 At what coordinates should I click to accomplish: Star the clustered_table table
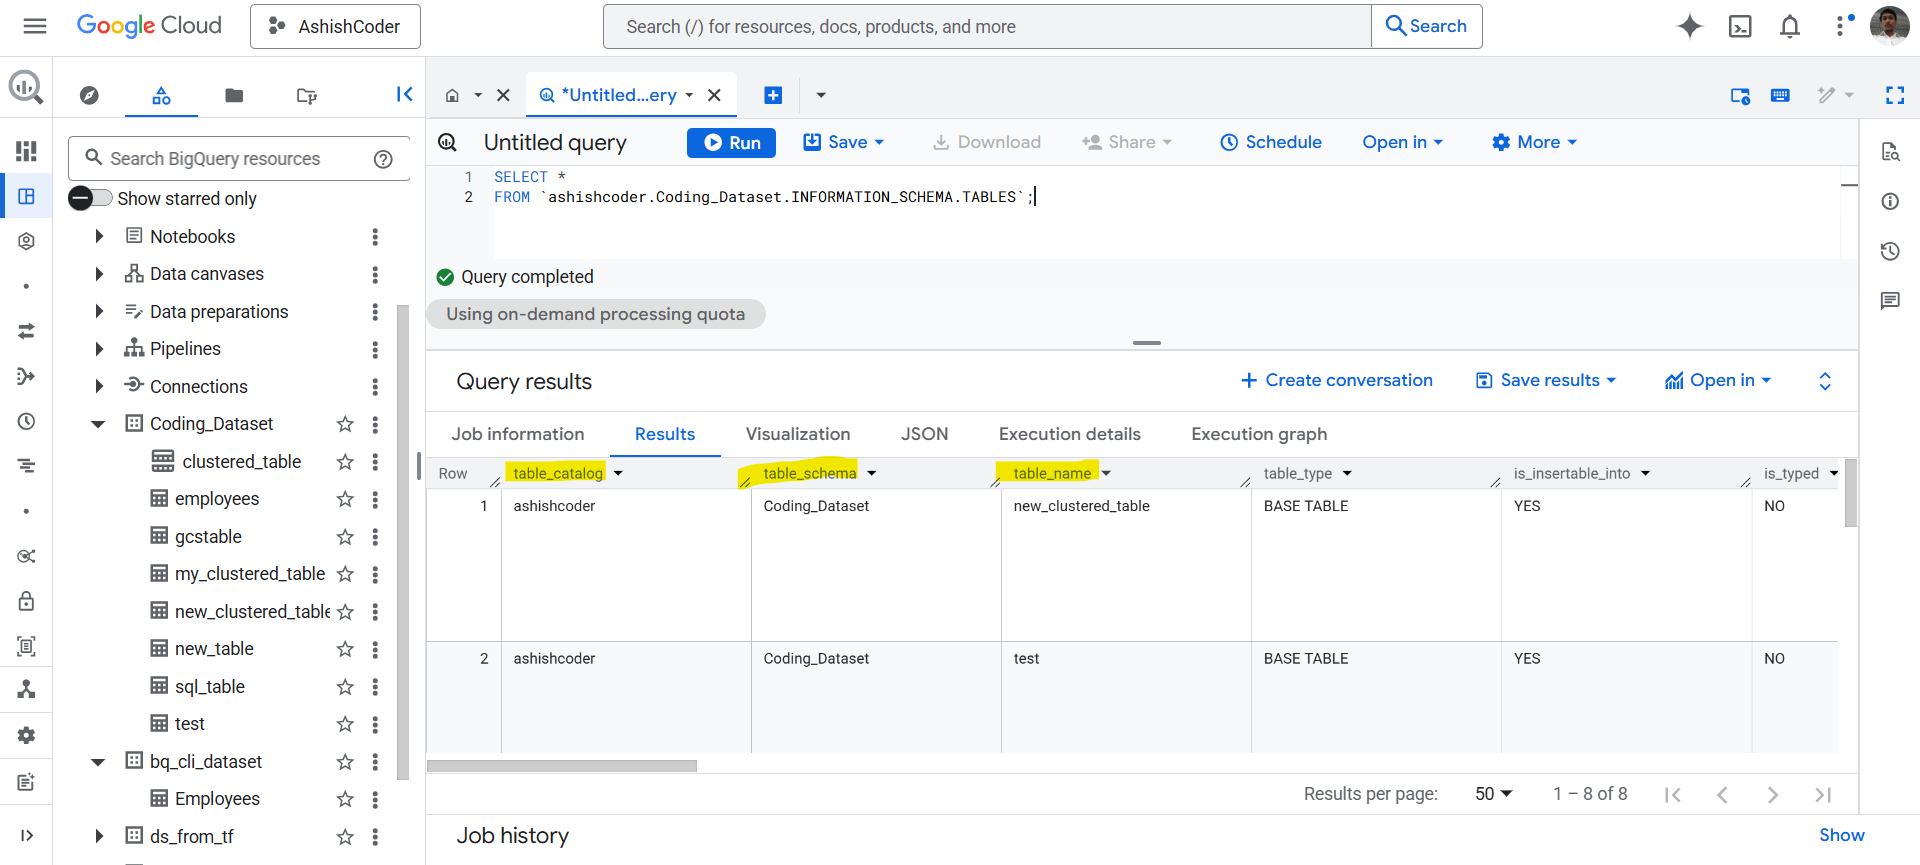pyautogui.click(x=345, y=462)
